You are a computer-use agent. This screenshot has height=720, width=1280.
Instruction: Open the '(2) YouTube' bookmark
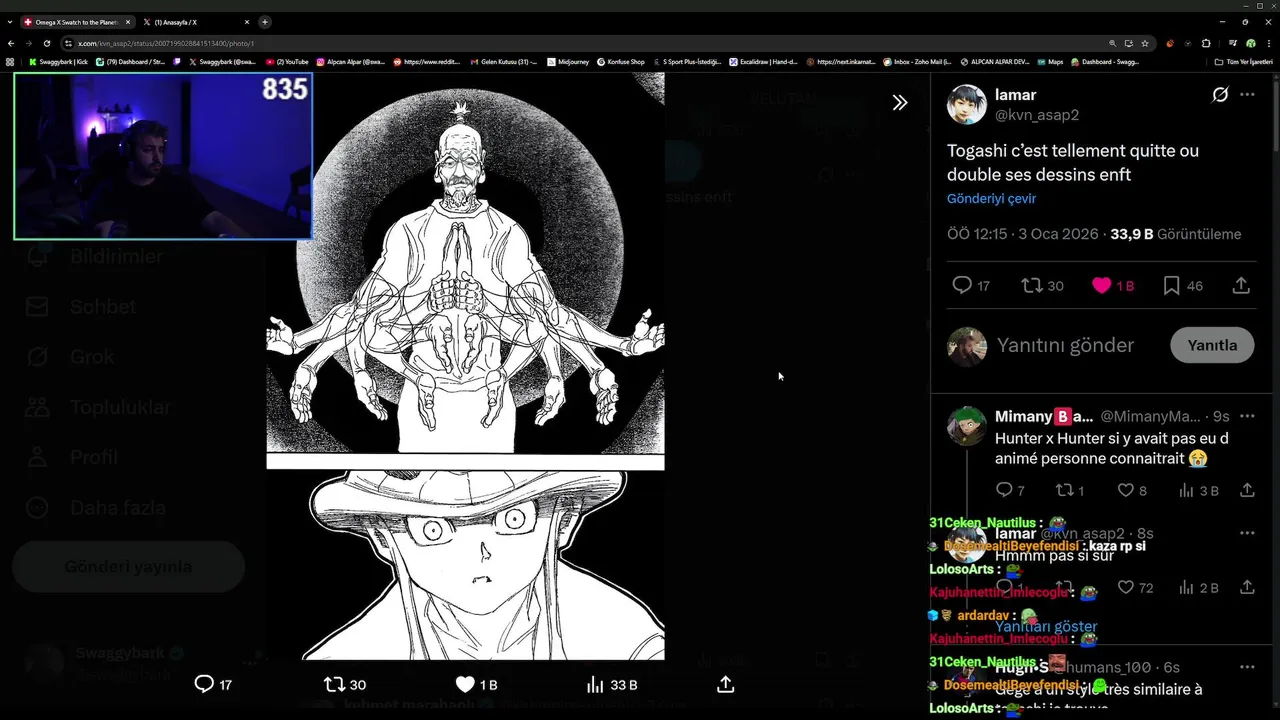pyautogui.click(x=288, y=62)
